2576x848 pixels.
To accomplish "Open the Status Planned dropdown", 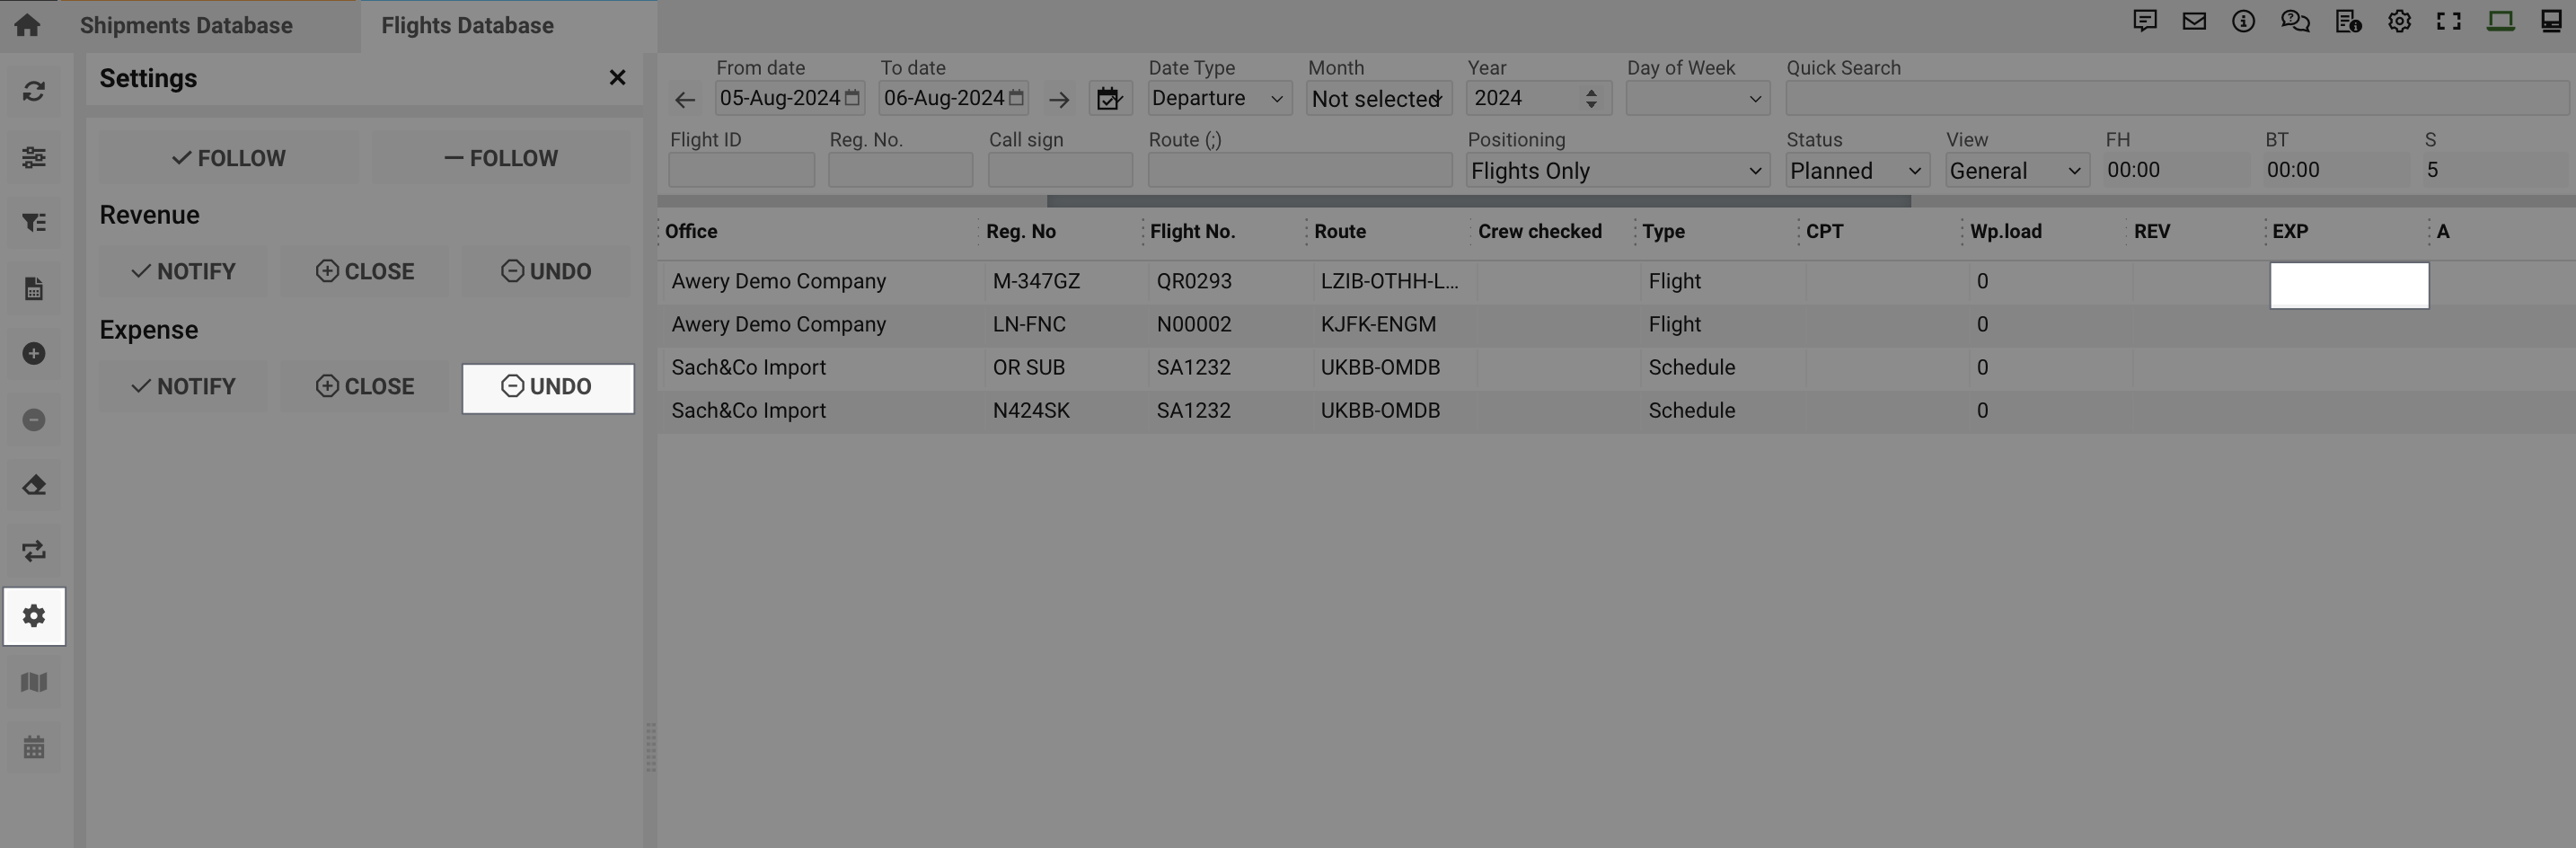I will [1855, 171].
